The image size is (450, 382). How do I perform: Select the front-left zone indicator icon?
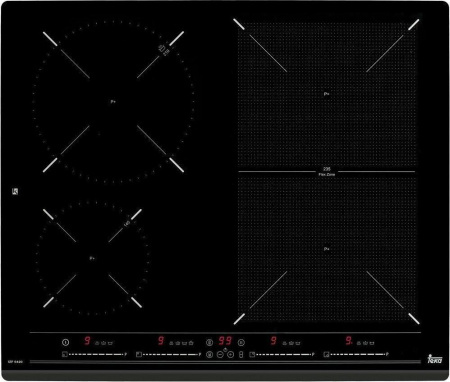[x=64, y=355]
